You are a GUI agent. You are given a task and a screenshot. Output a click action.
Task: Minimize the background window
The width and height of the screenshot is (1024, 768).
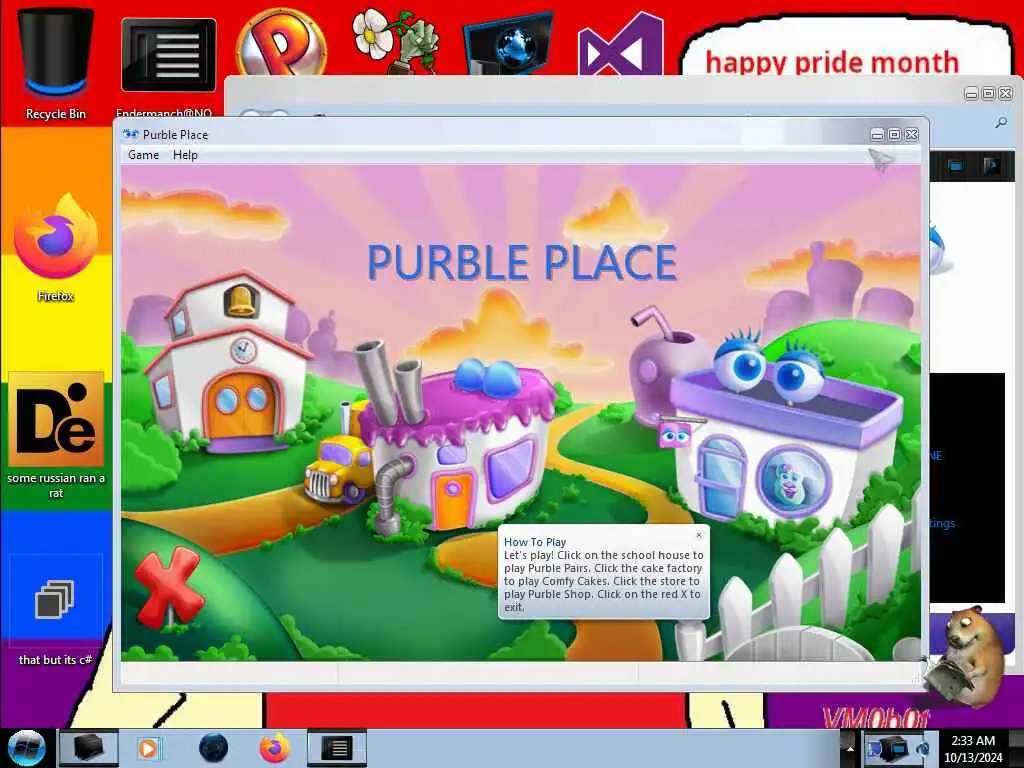point(971,93)
